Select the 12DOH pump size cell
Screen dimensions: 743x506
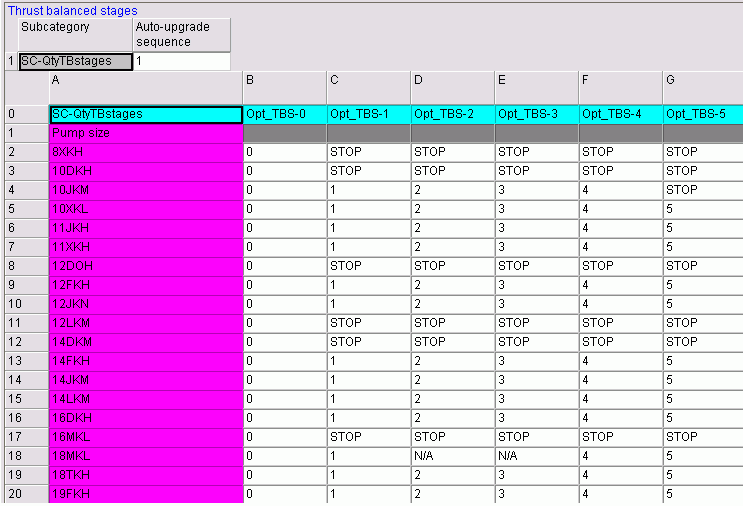[x=146, y=266]
